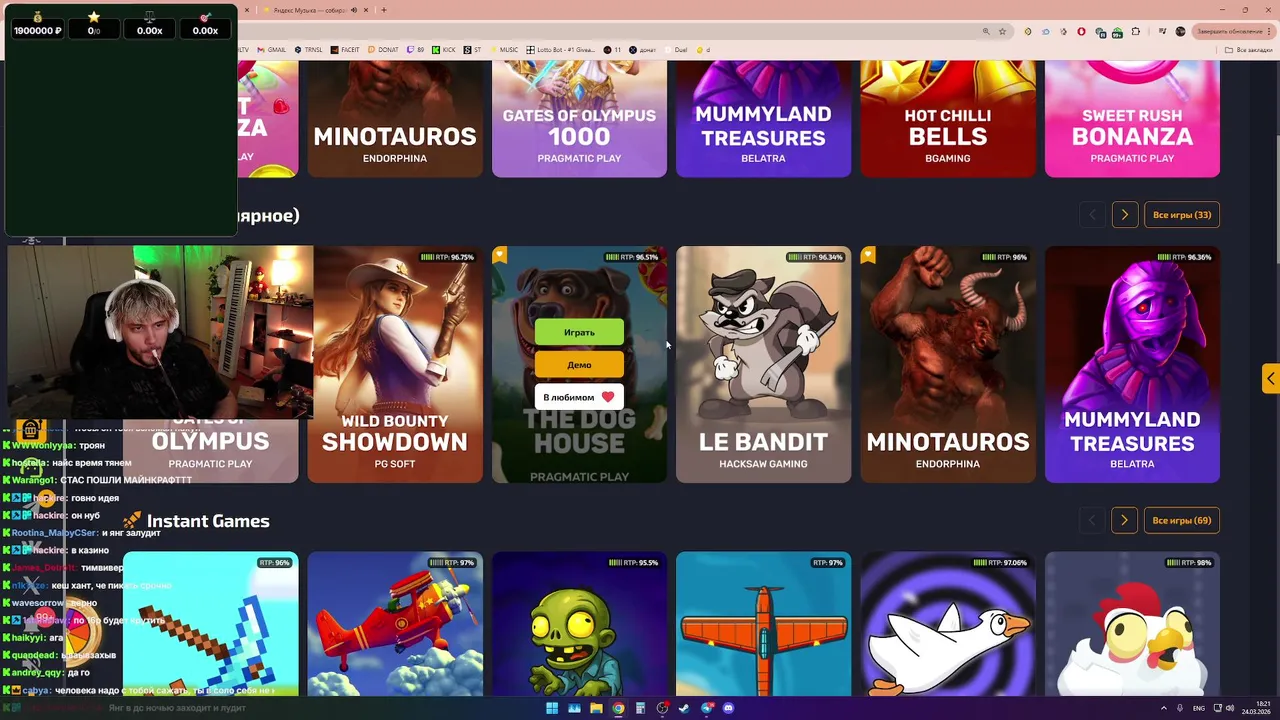Viewport: 1280px width, 720px height.
Task: Close the Яндекс Музыка tab
Action: coord(367,10)
